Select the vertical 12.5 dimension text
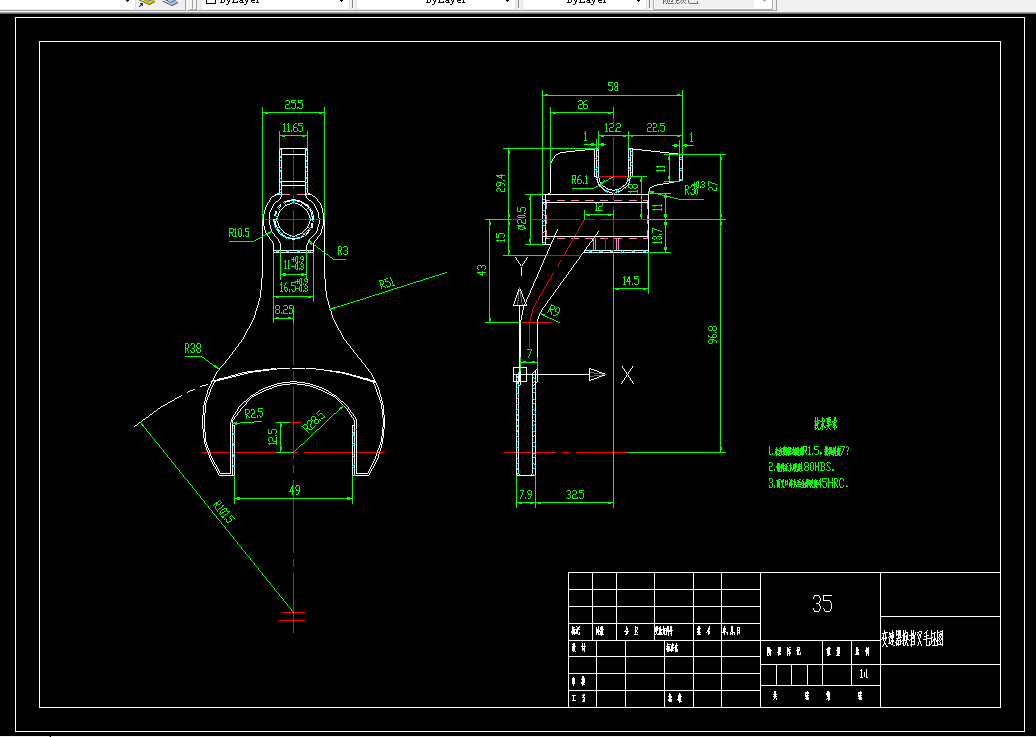Screen dimensions: 1036x737 274,436
